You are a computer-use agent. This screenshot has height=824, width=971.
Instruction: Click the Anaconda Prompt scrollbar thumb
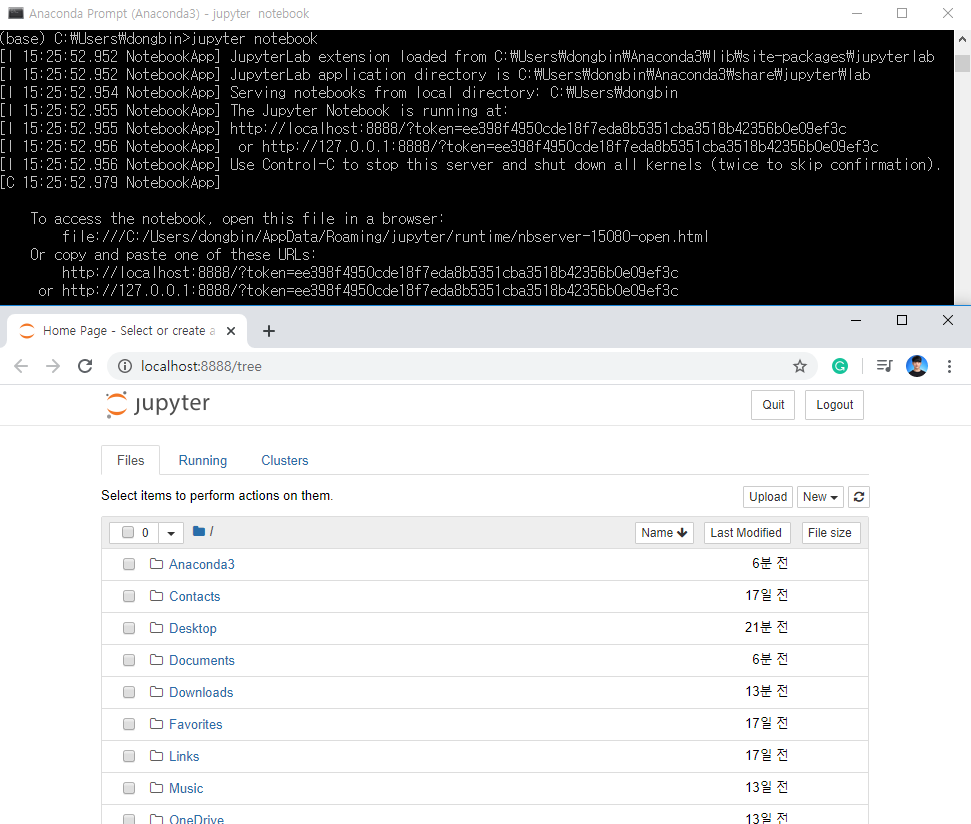tap(962, 63)
